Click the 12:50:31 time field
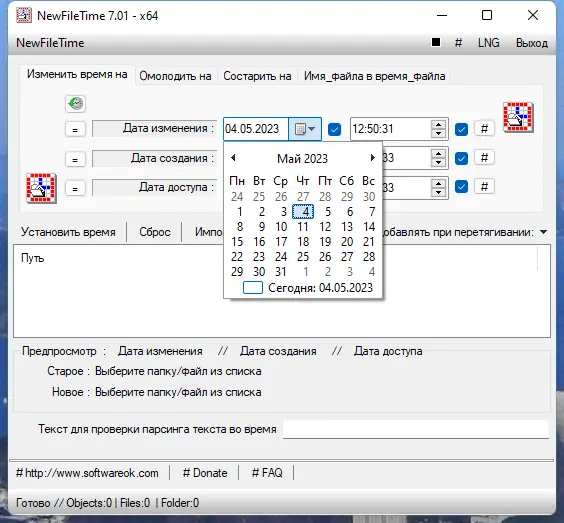The image size is (564, 523). (390, 129)
